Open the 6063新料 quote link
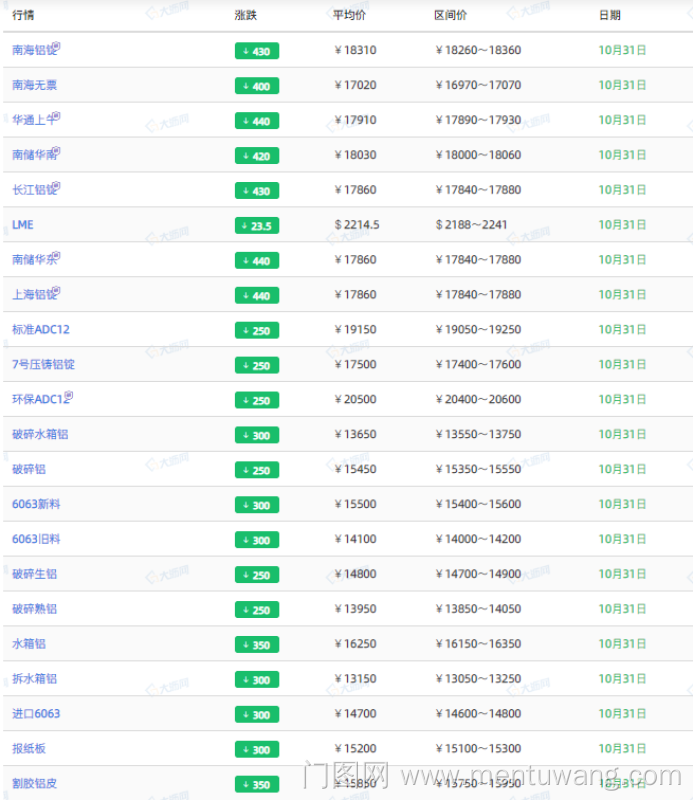 pos(36,504)
